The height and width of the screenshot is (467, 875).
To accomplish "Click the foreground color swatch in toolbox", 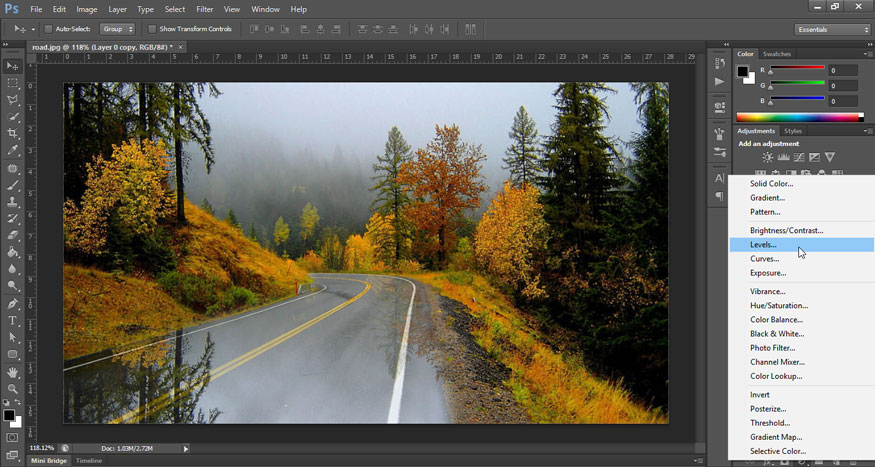I will [x=9, y=414].
